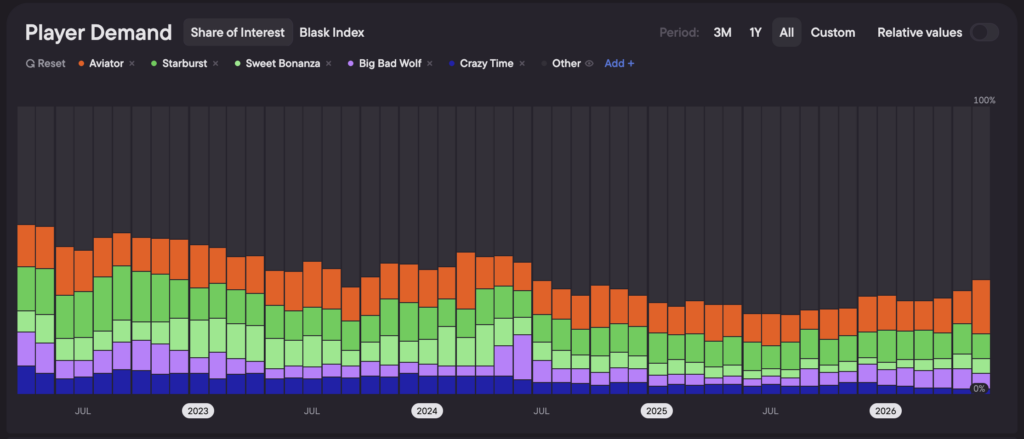
Task: Click the Crazy Time blue legend dot
Action: click(452, 63)
